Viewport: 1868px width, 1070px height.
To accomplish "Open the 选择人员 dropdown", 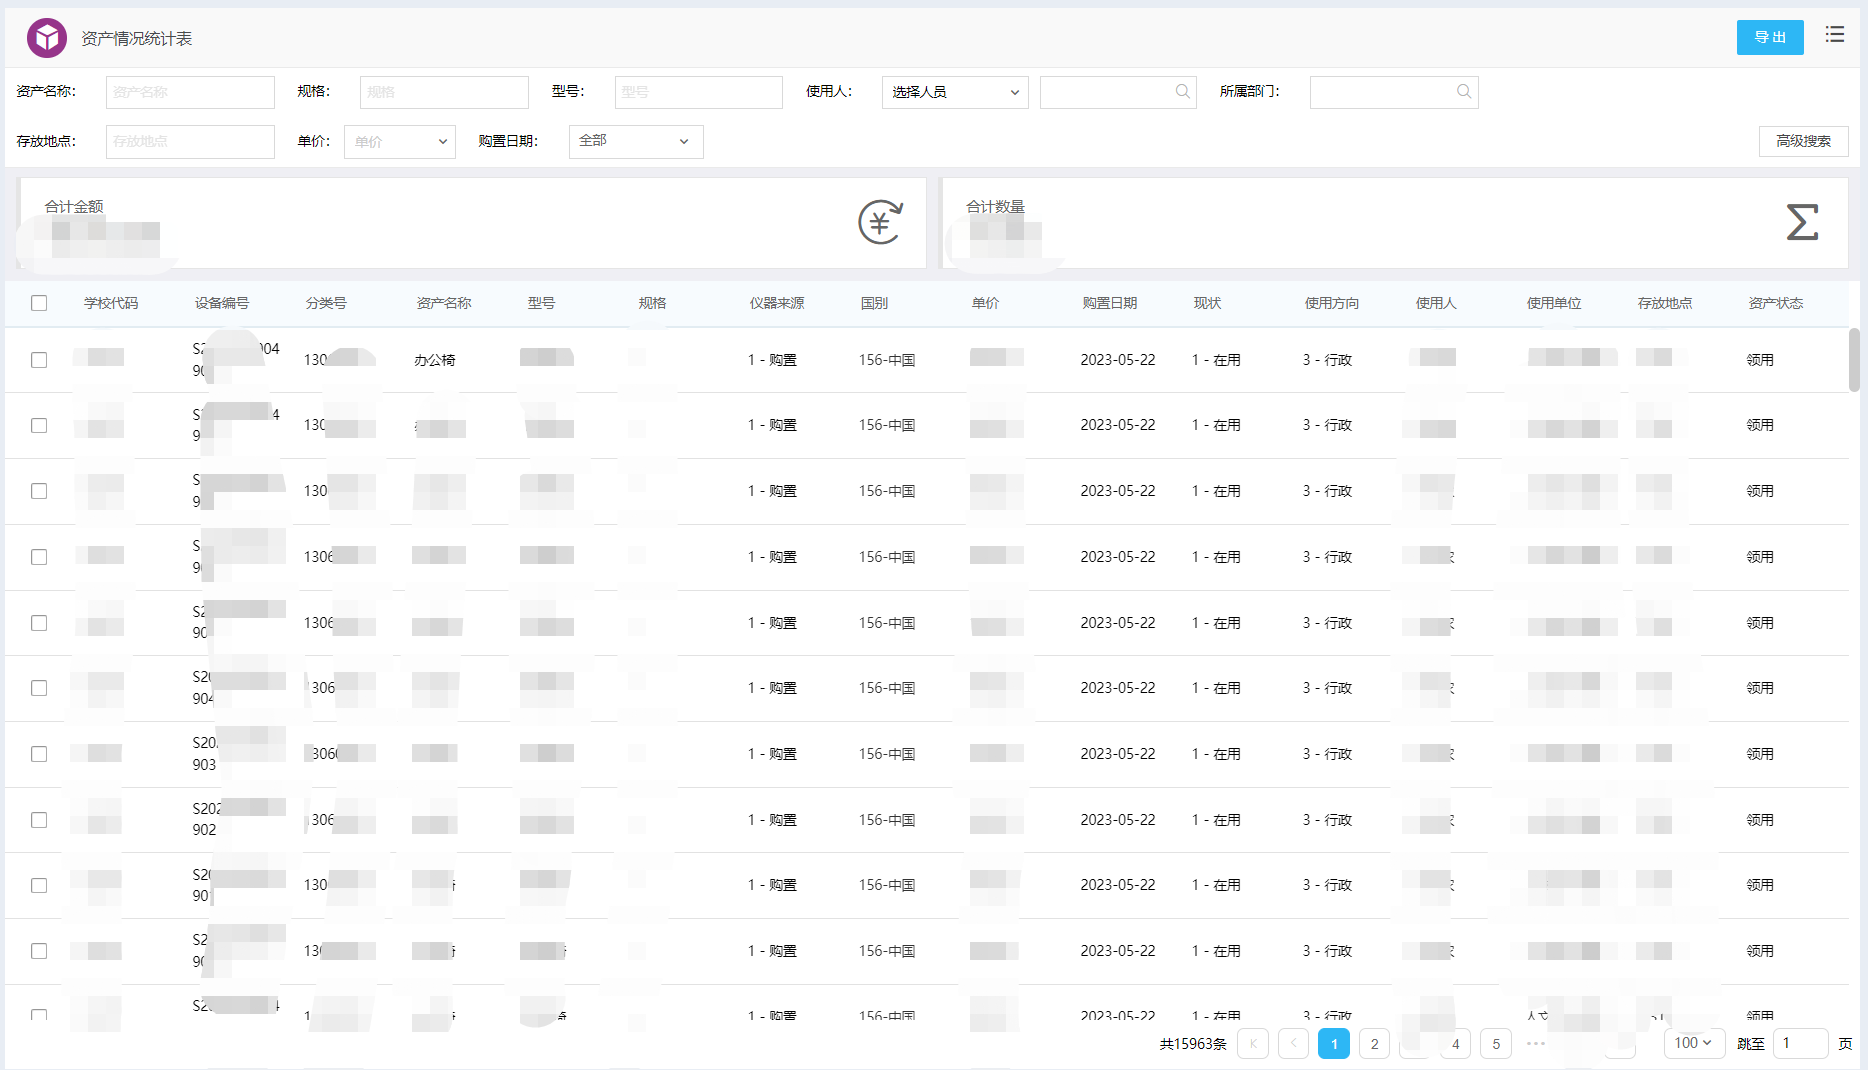I will [x=955, y=92].
